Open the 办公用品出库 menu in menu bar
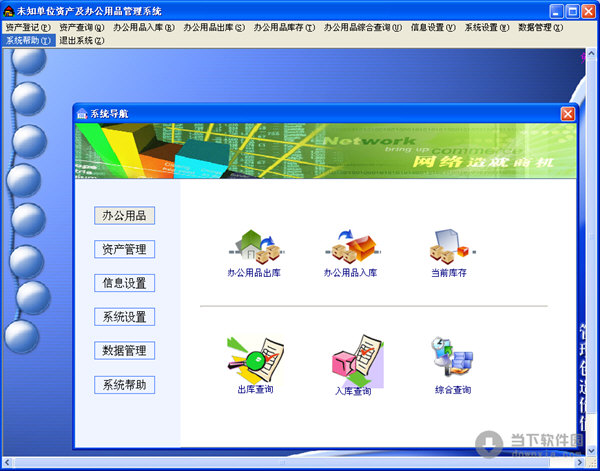Viewport: 600px width, 471px height. (214, 28)
